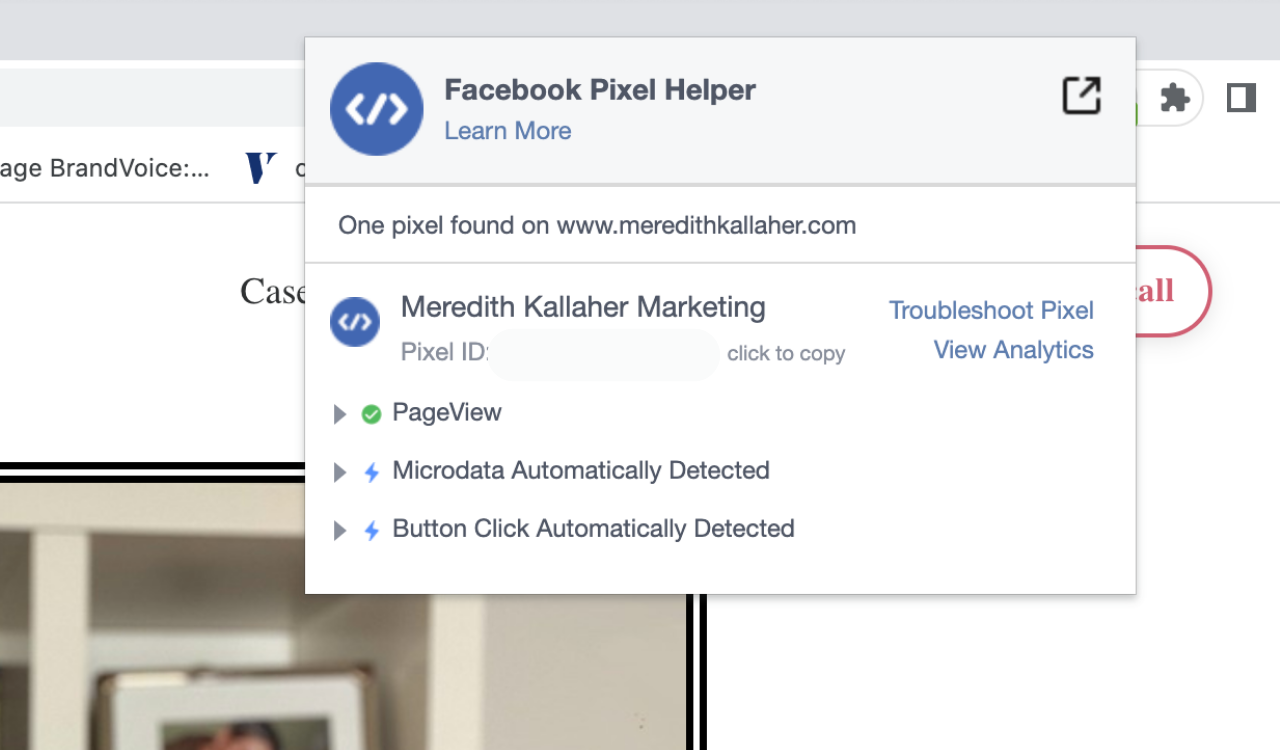The image size is (1280, 750).
Task: Click the green PageView status checkmark
Action: [x=371, y=414]
